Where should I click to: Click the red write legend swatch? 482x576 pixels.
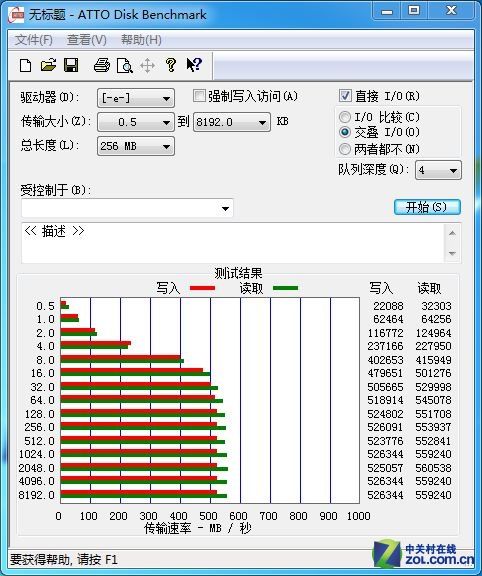(x=202, y=288)
